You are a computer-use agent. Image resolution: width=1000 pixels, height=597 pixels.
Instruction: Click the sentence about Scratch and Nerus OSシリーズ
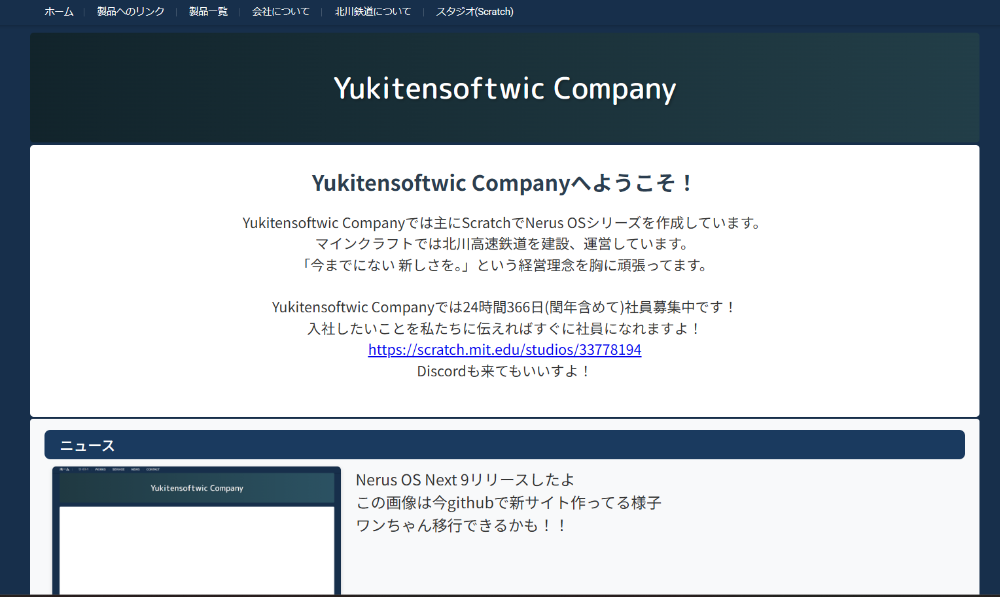click(x=504, y=223)
